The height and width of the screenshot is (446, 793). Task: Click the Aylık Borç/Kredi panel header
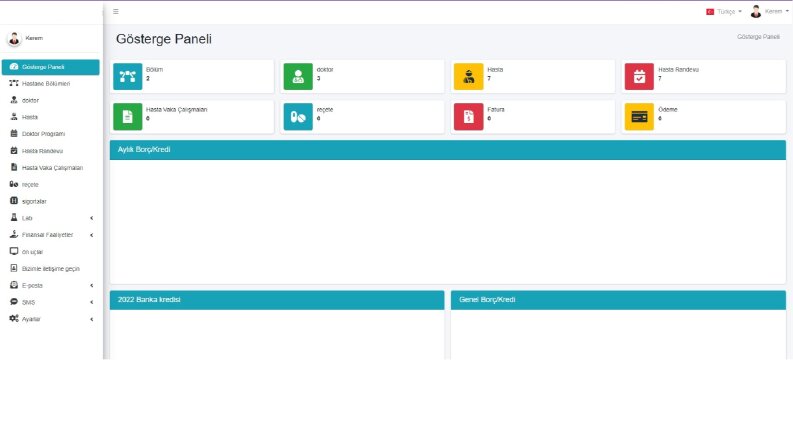point(448,150)
